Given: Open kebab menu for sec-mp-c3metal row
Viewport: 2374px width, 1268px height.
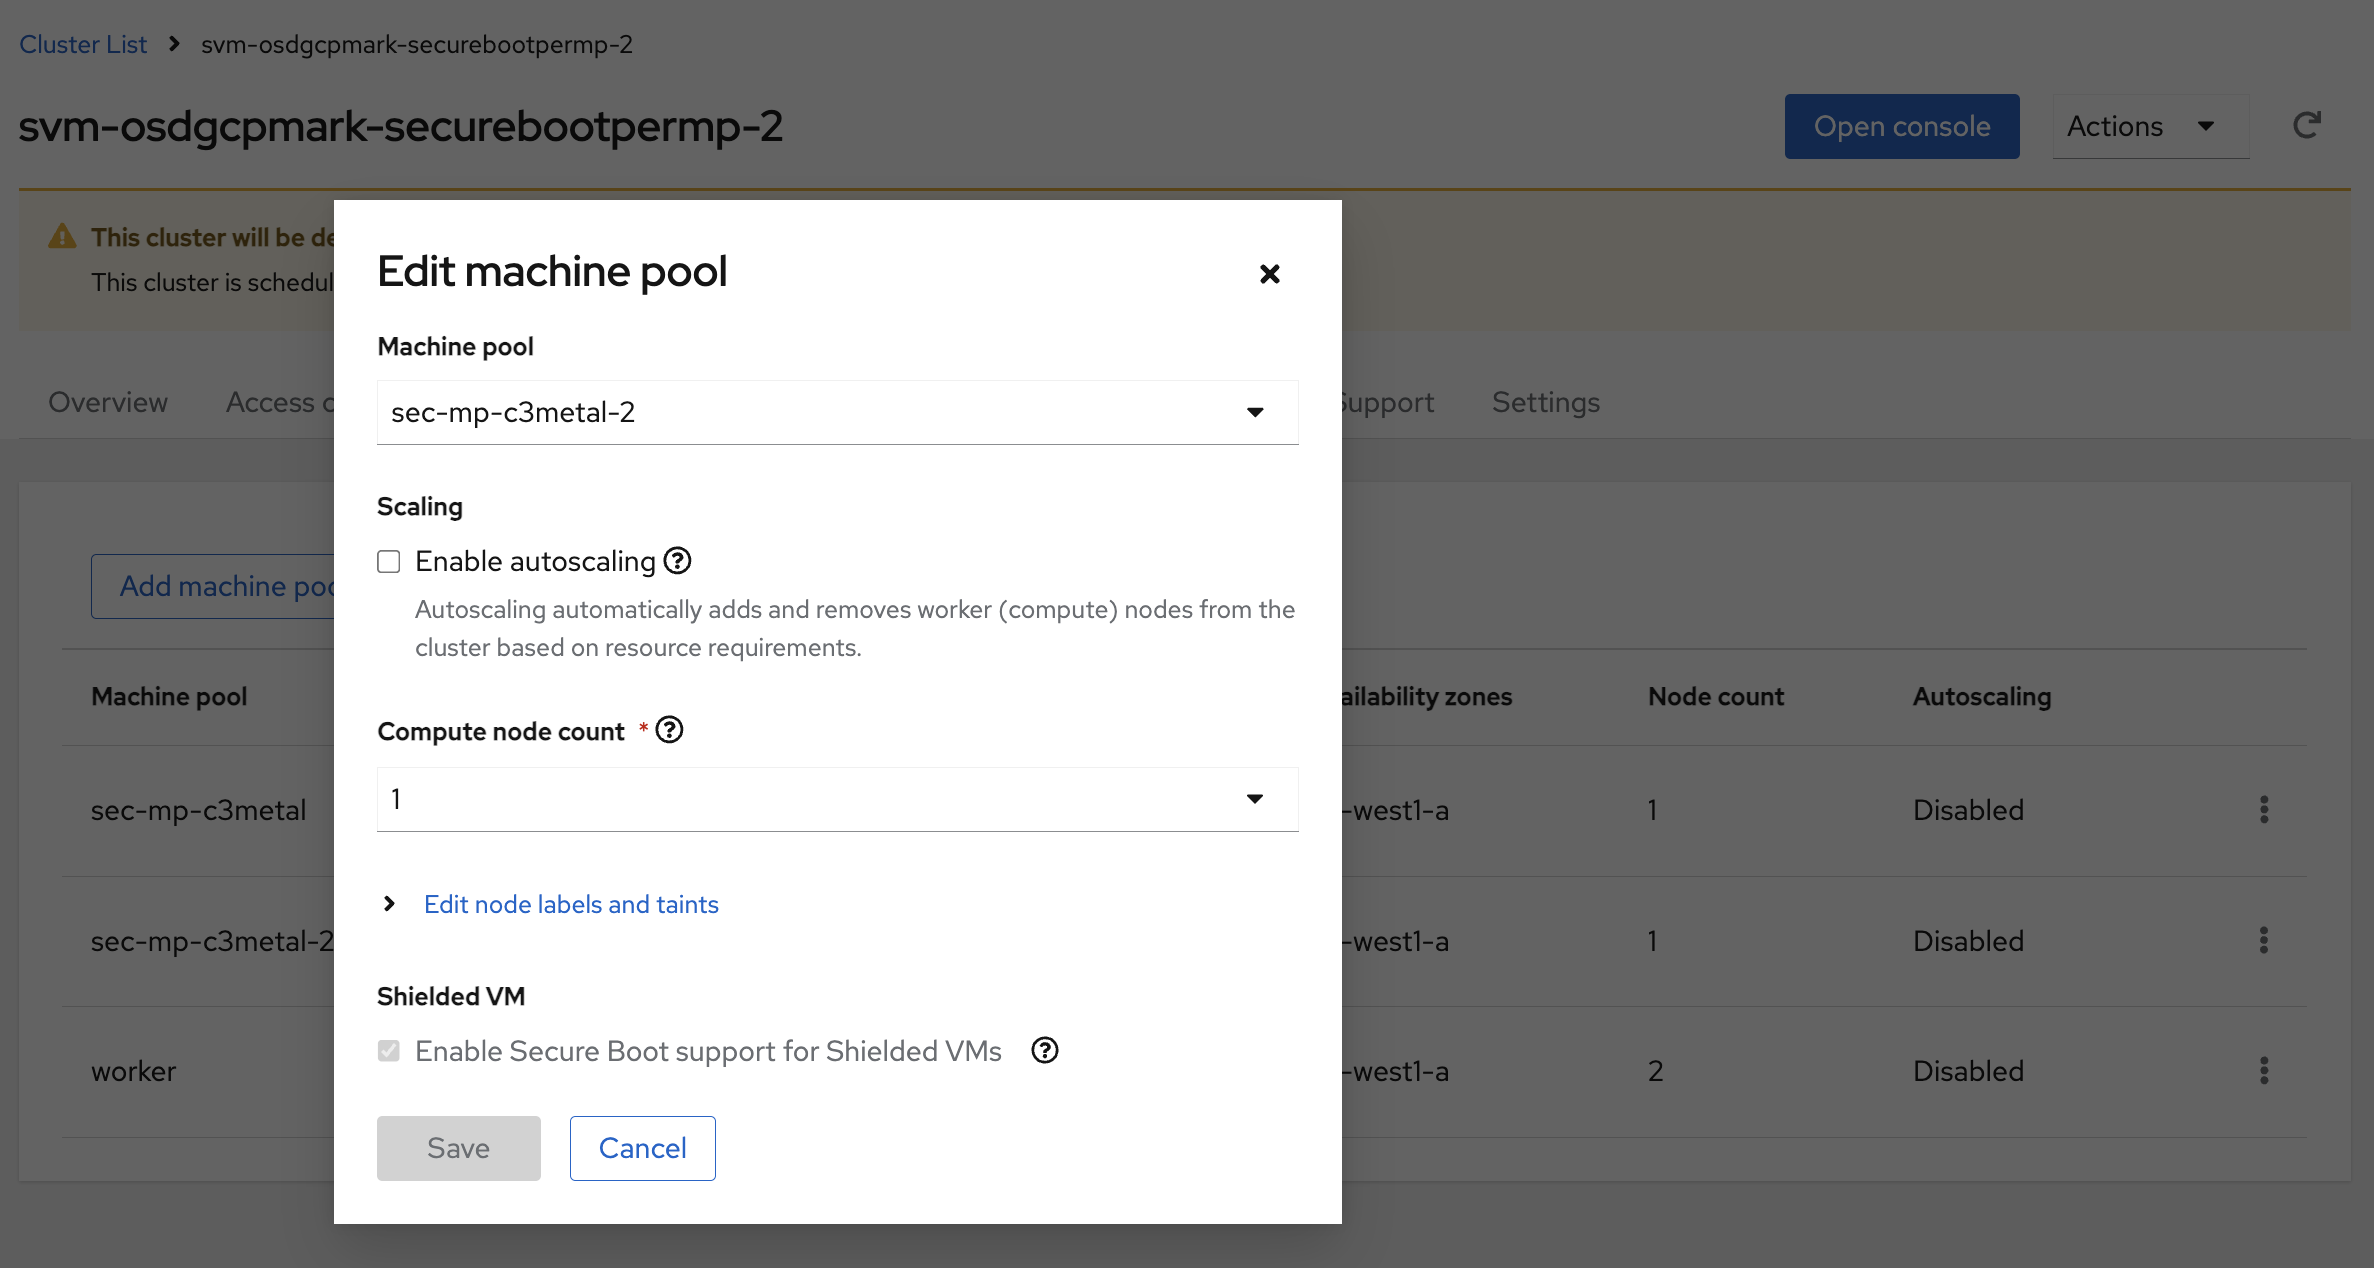Looking at the screenshot, I should 2264,809.
